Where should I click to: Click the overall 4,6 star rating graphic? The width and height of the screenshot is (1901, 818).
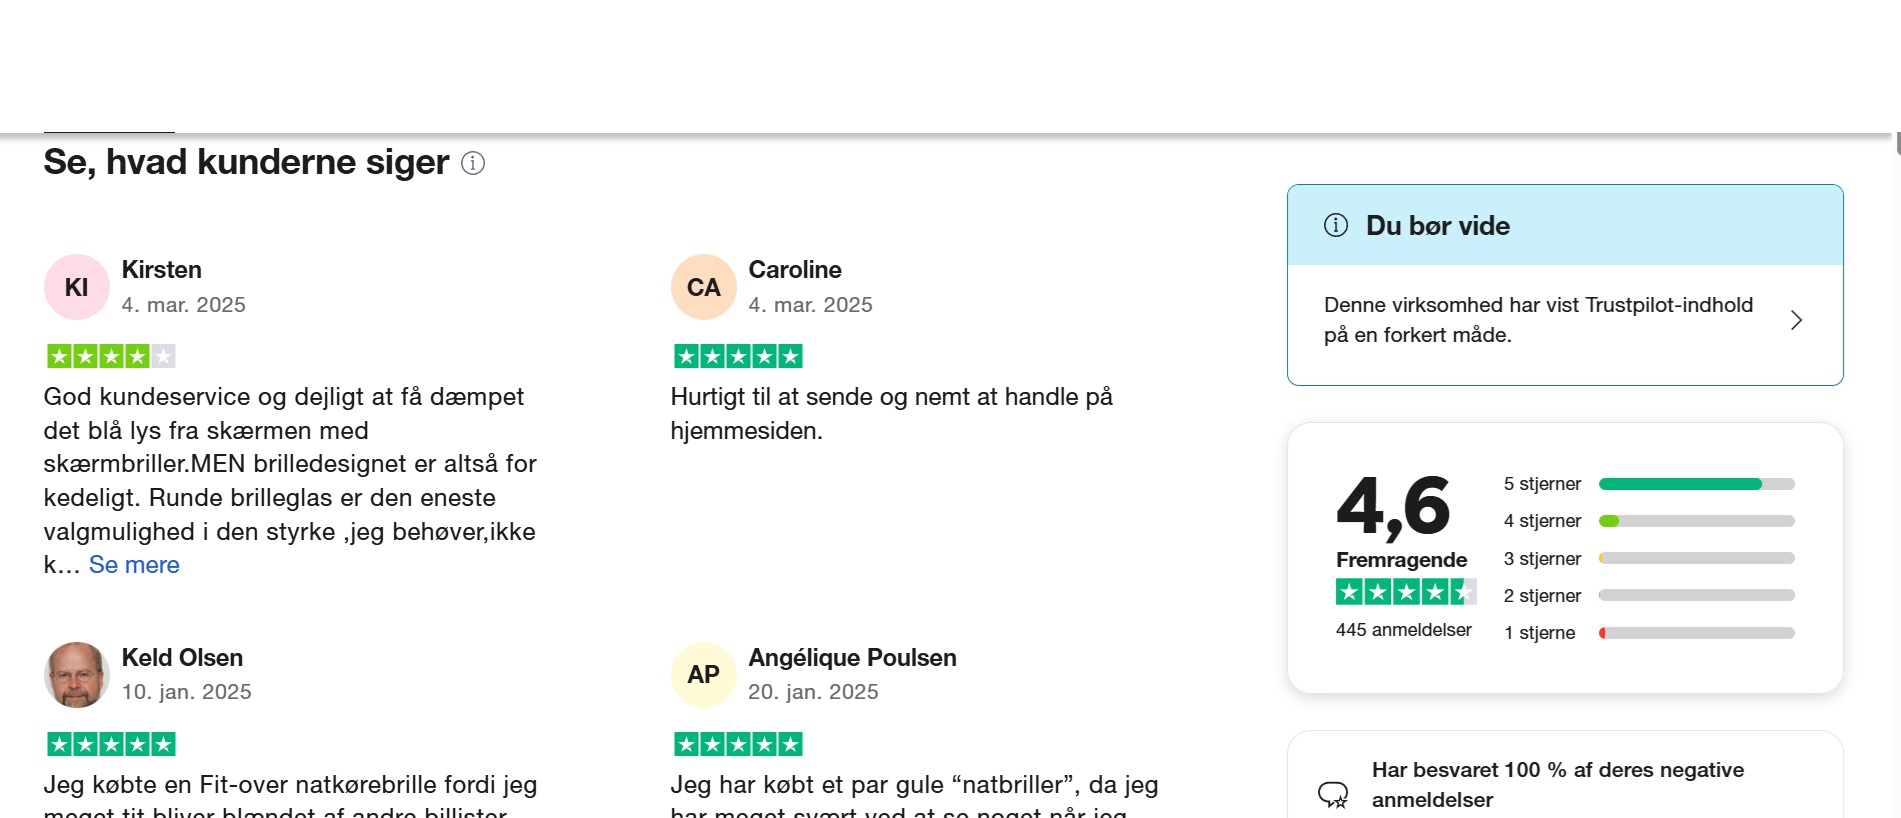click(x=1405, y=592)
